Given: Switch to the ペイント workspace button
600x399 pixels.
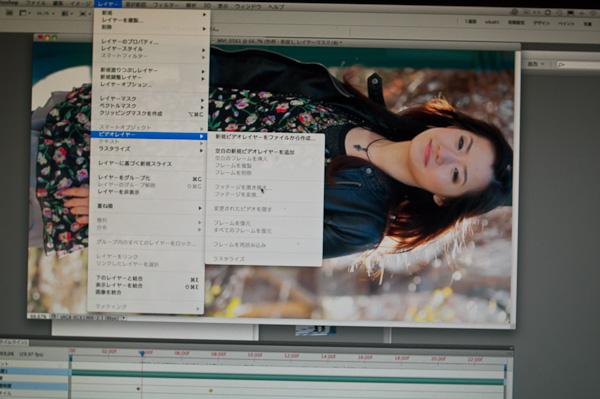Looking at the screenshot, I should click(566, 23).
